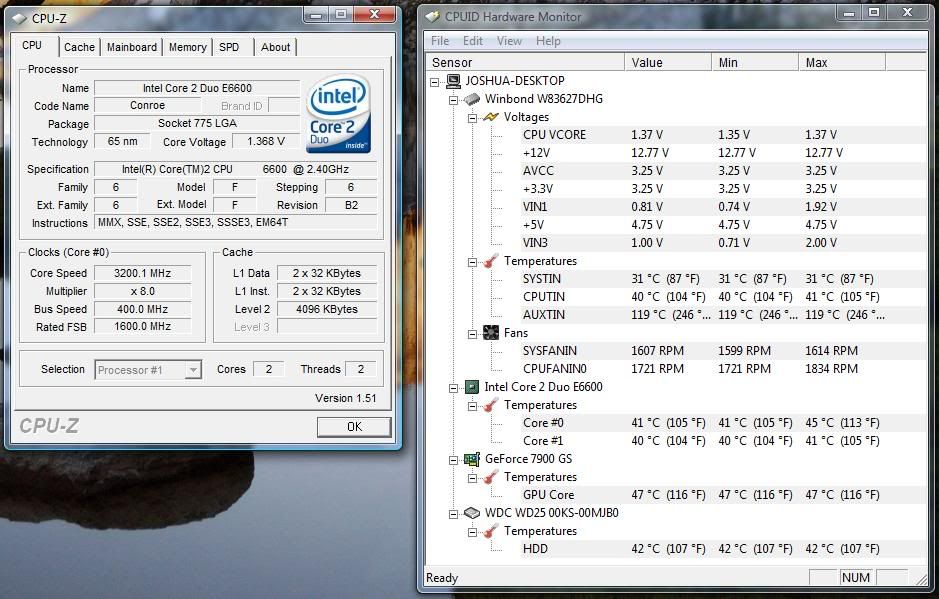Click the thermometer icon next to Winbond Temperatures
This screenshot has width=939, height=599.
pos(491,261)
